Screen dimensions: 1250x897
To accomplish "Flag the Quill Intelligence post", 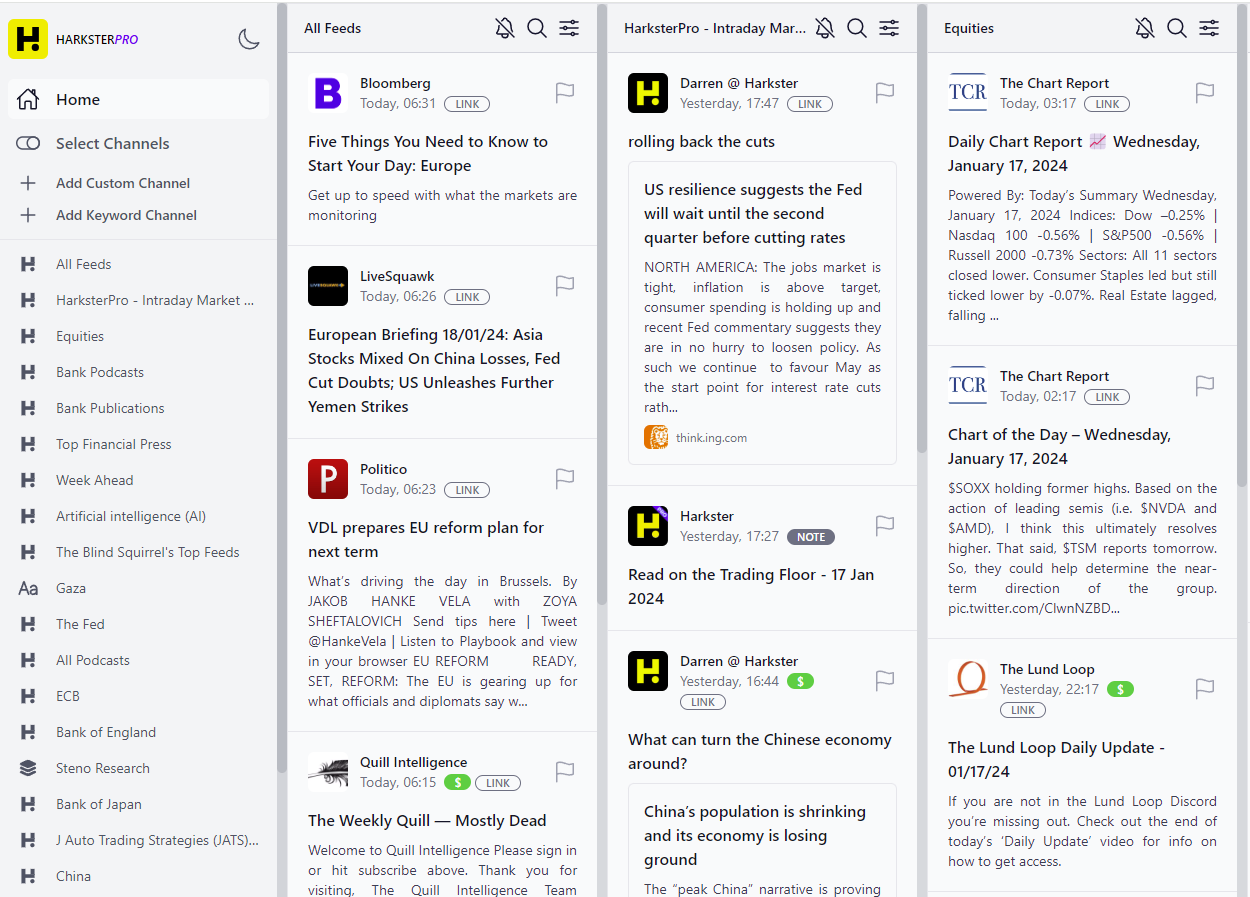I will (x=565, y=772).
